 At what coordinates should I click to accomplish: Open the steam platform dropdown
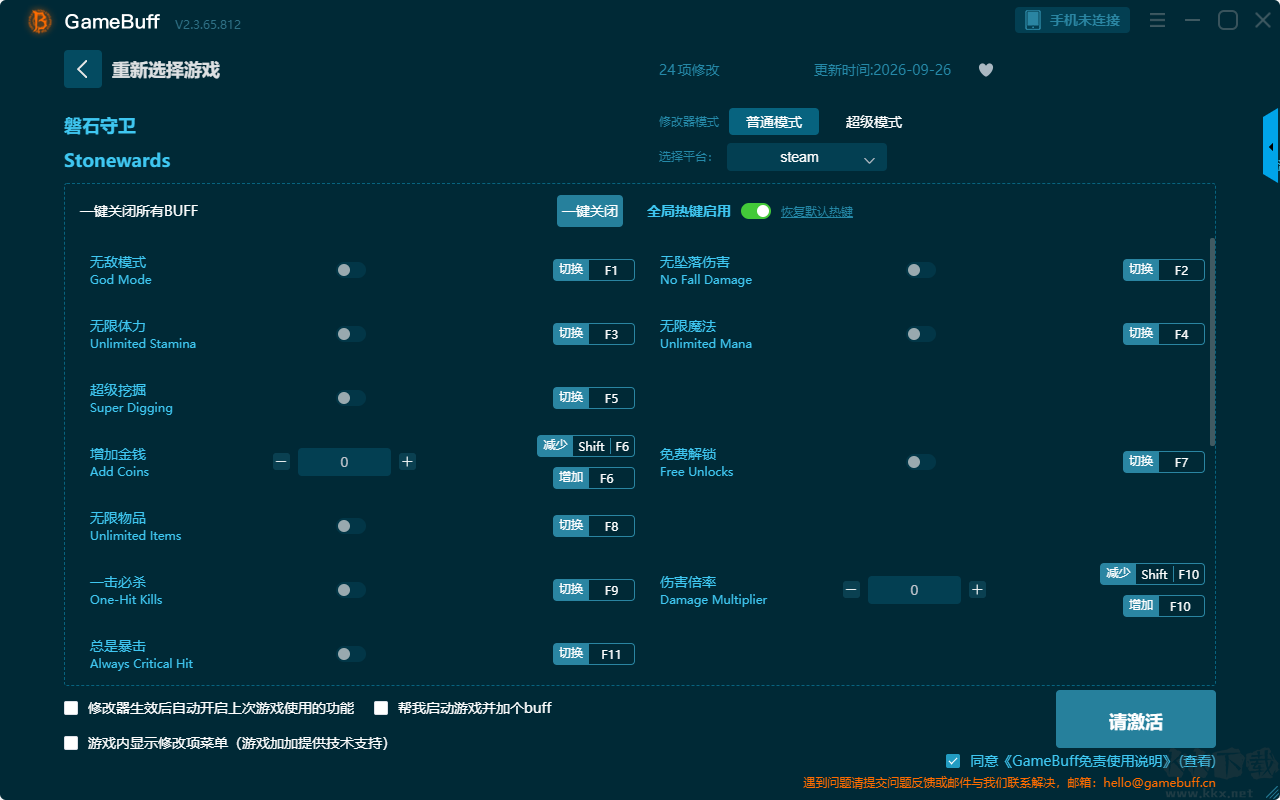(x=807, y=157)
